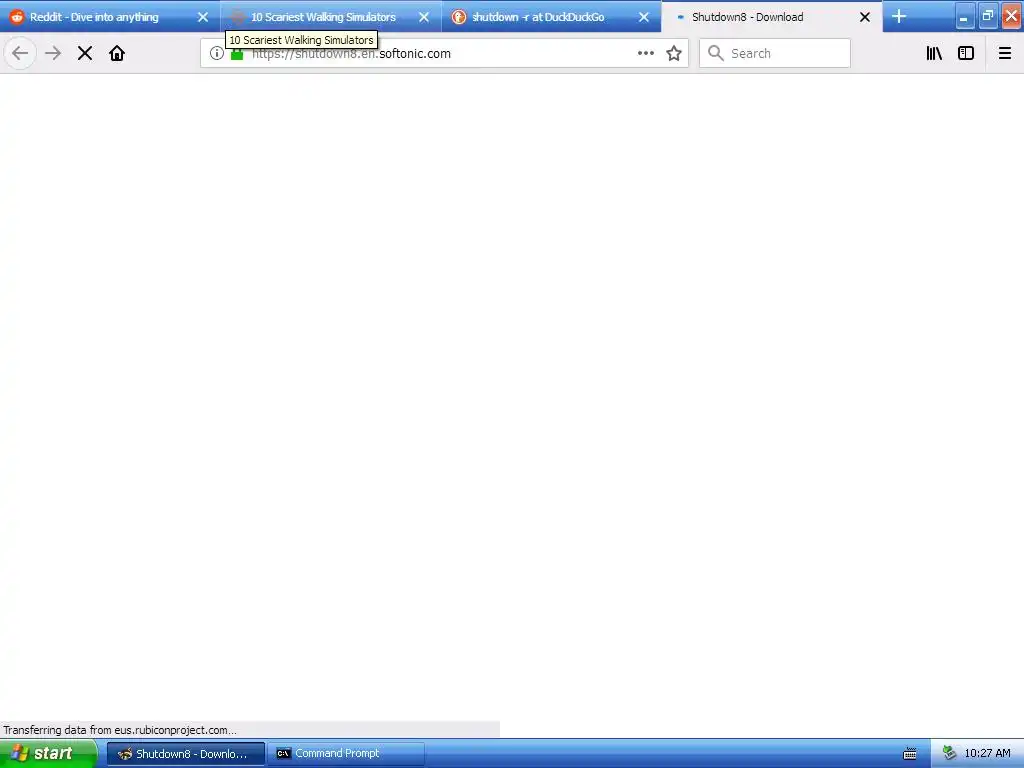The width and height of the screenshot is (1024, 768).
Task: Open the page actions three-dot menu
Action: [x=645, y=53]
